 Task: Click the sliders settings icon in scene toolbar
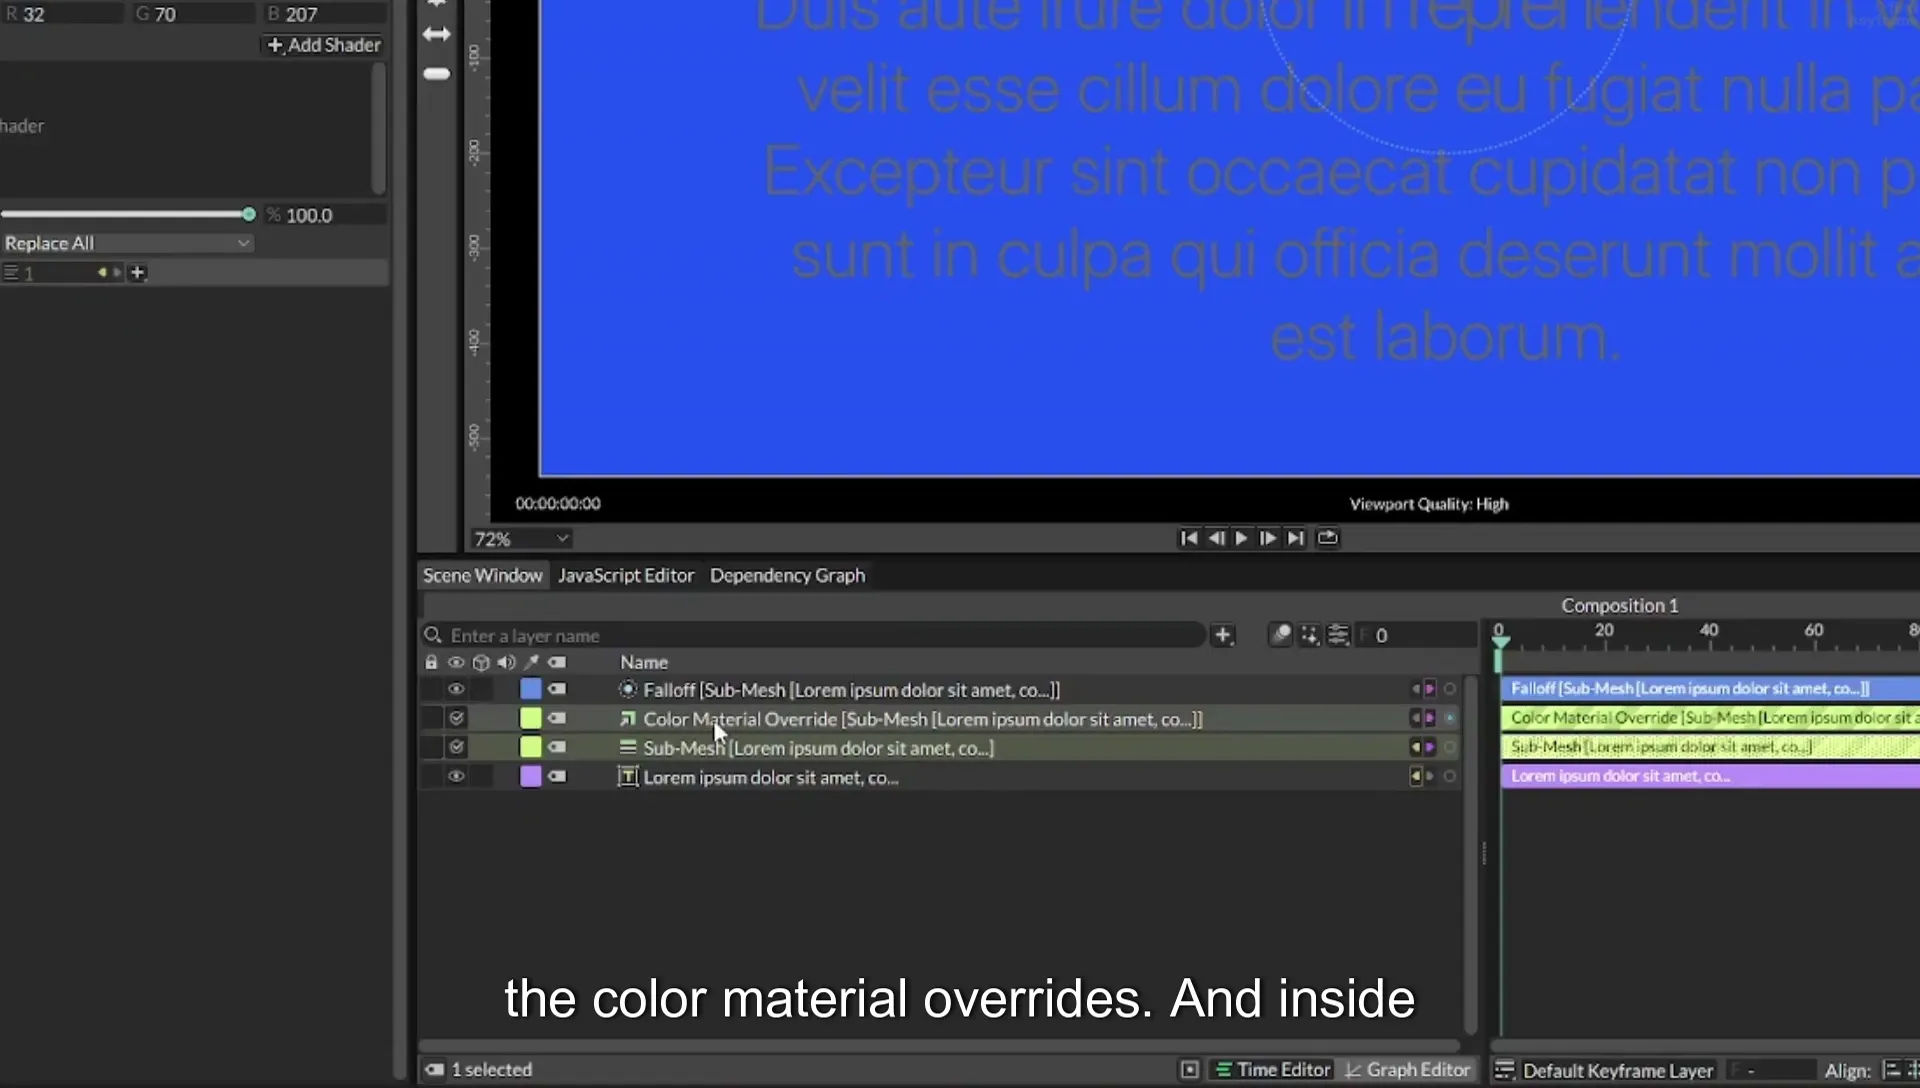click(x=1338, y=635)
